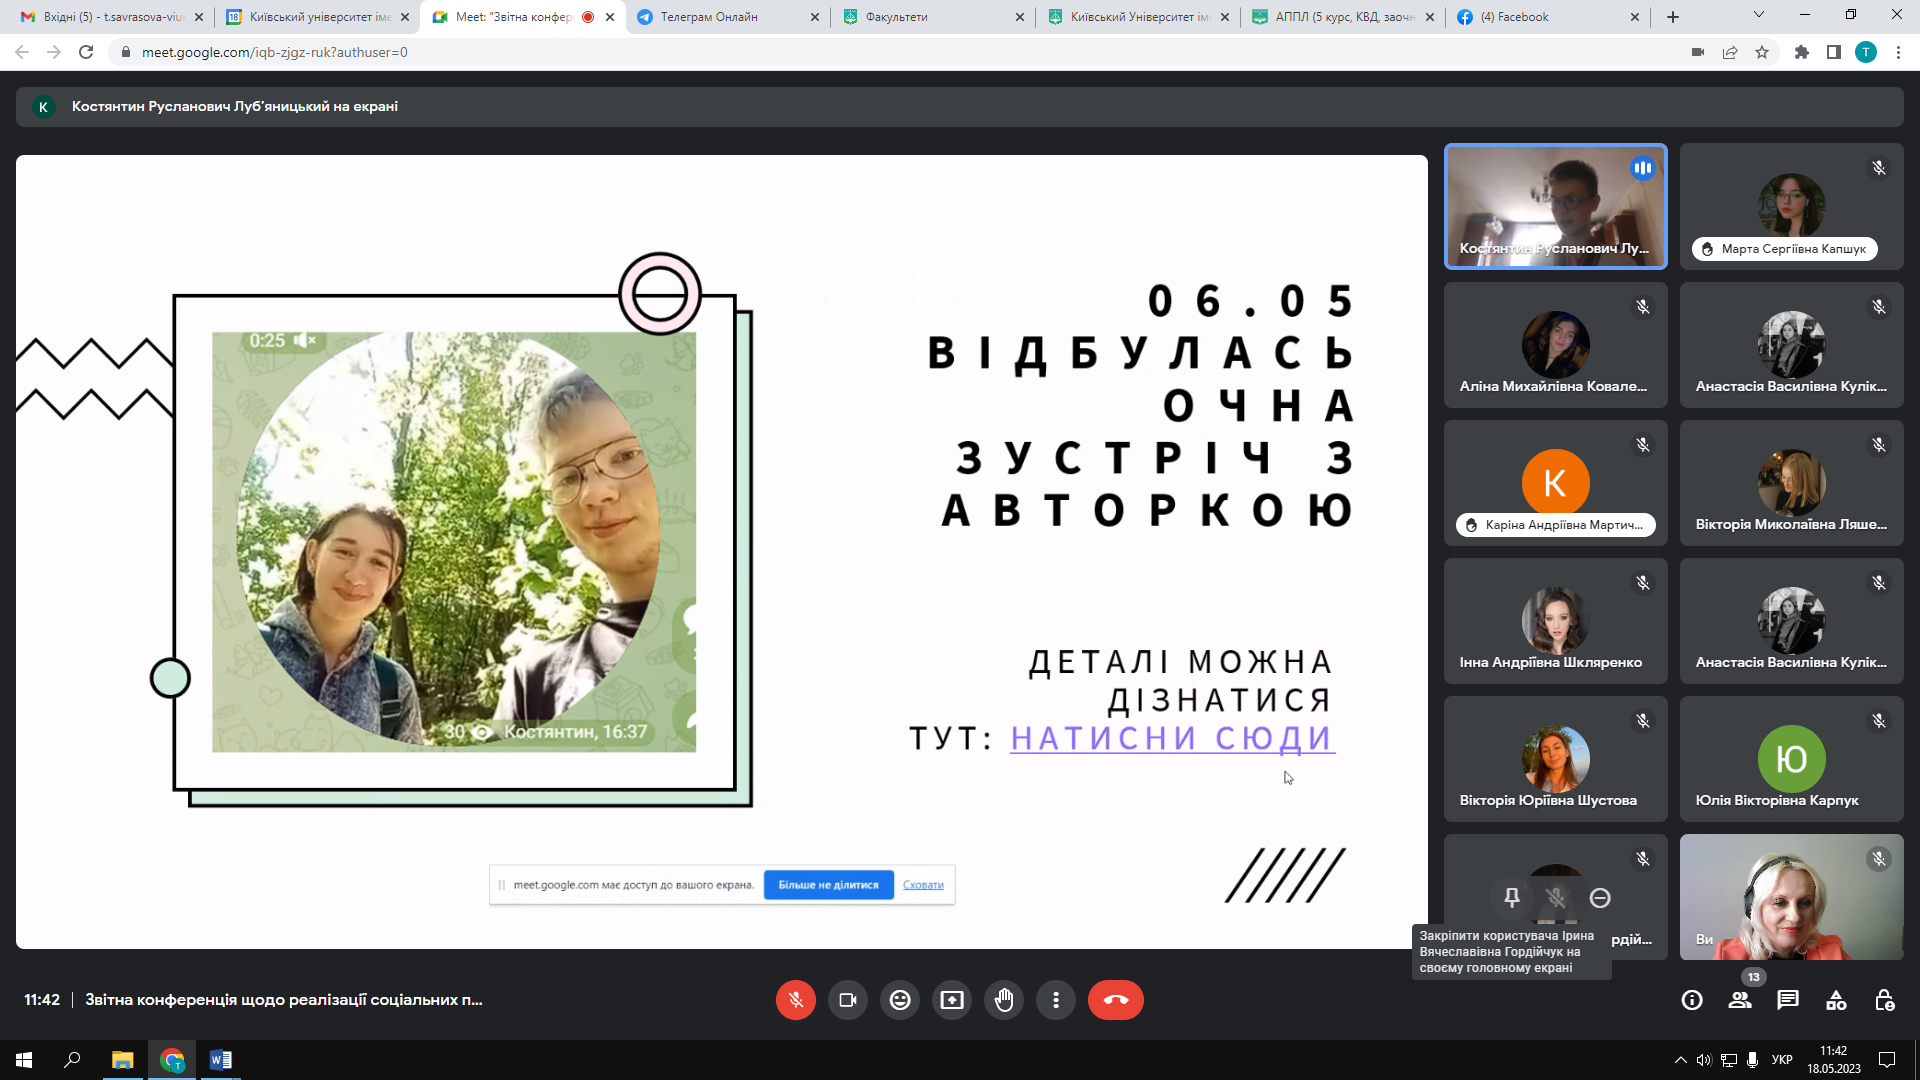1920x1080 pixels.
Task: Open the meeting details info icon
Action: click(x=1692, y=1000)
